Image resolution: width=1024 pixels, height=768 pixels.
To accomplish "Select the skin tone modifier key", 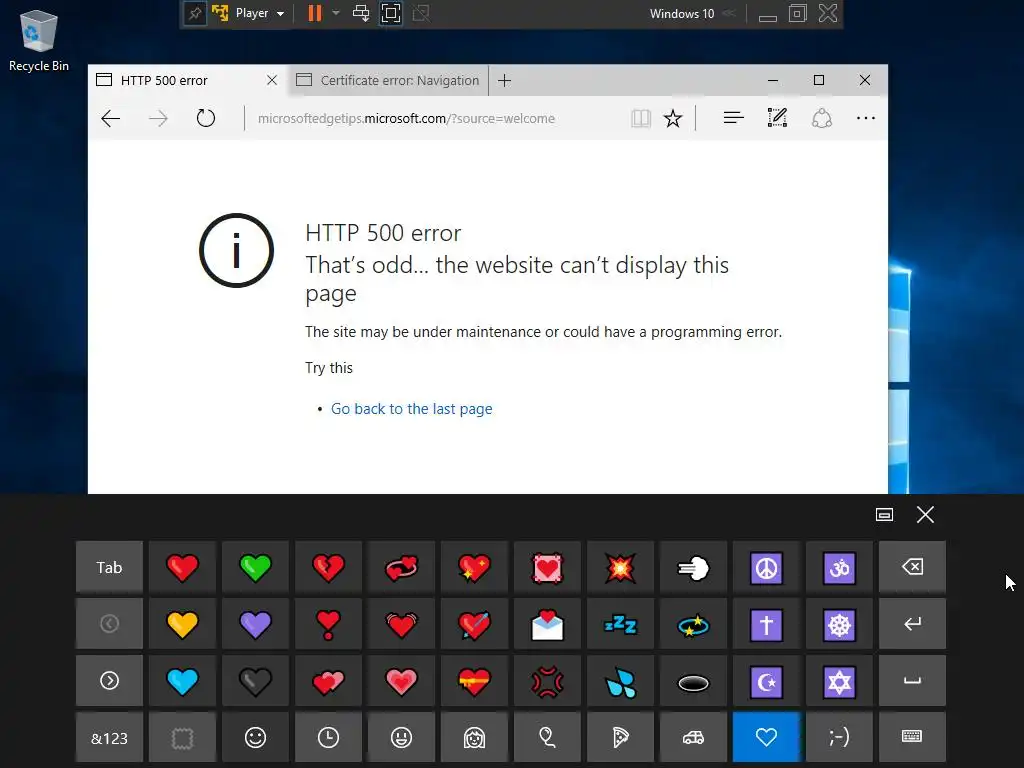I will [182, 738].
